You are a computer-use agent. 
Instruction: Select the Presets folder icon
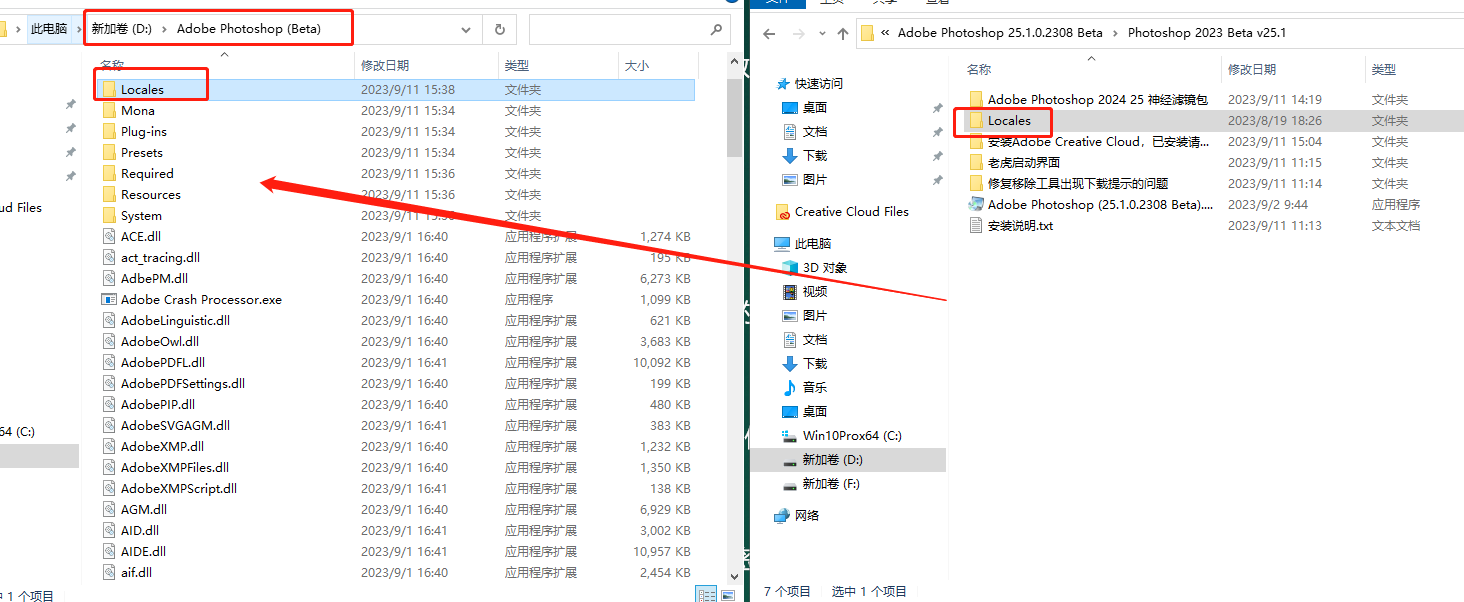click(x=110, y=152)
